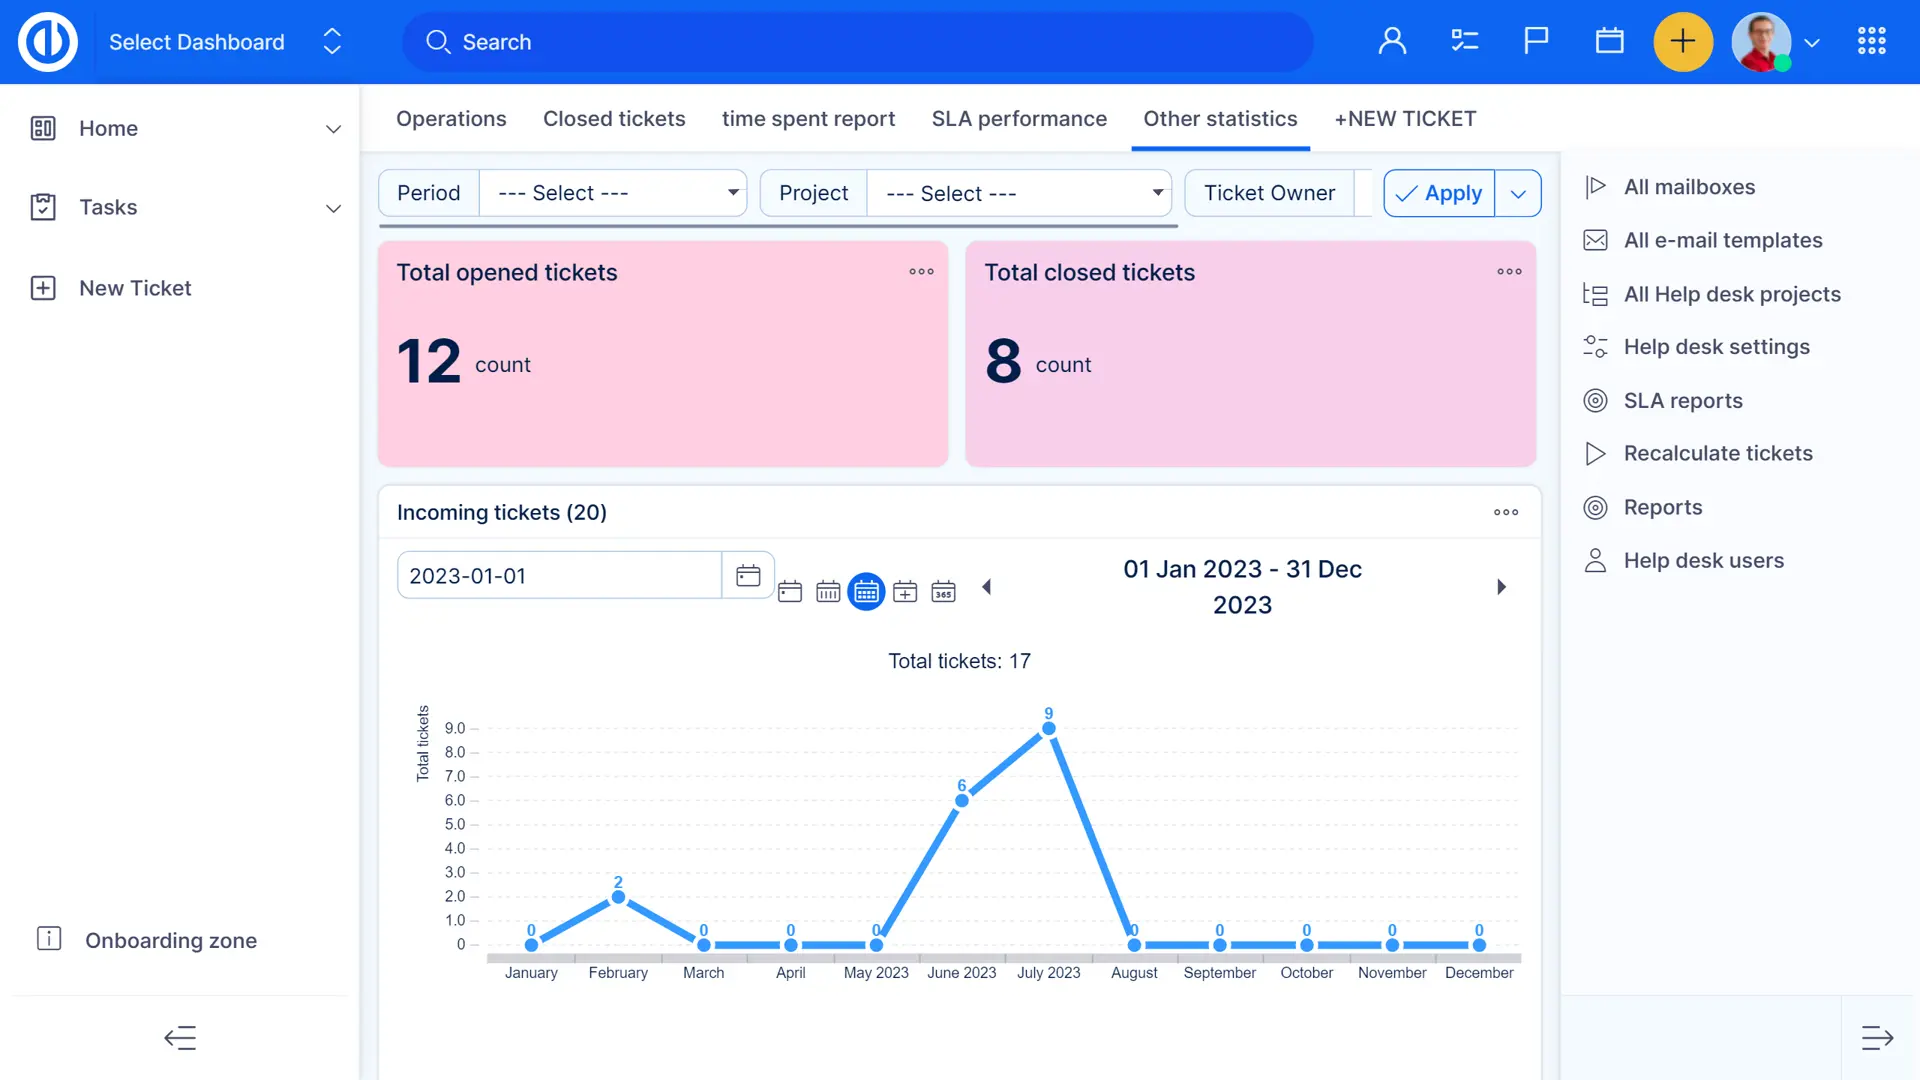1920x1080 pixels.
Task: Switch chart to weekly view
Action: (x=828, y=592)
